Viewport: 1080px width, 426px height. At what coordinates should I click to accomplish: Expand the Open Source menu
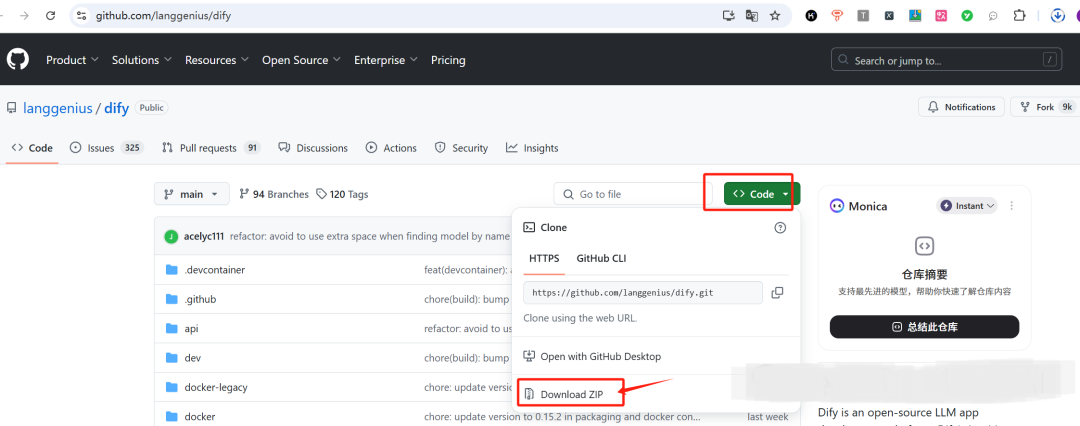[301, 60]
